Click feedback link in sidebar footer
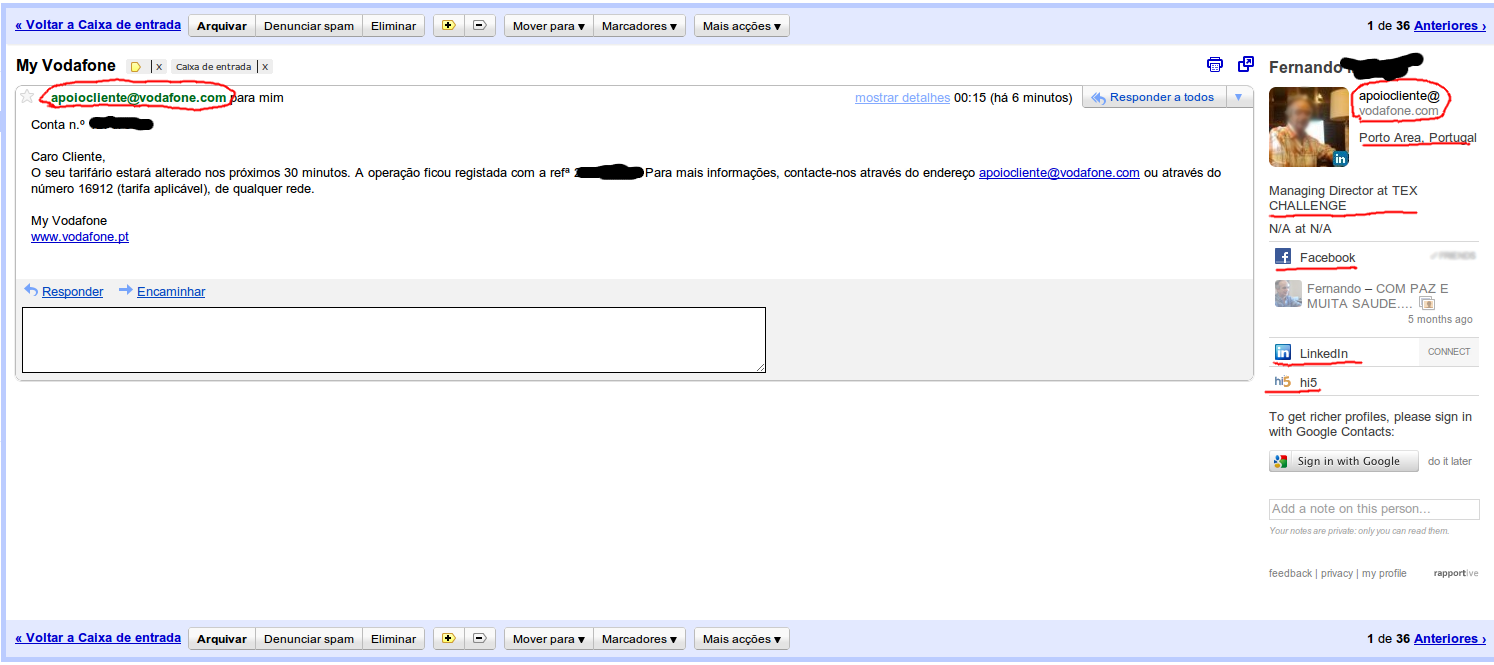The width and height of the screenshot is (1494, 665). (1290, 573)
